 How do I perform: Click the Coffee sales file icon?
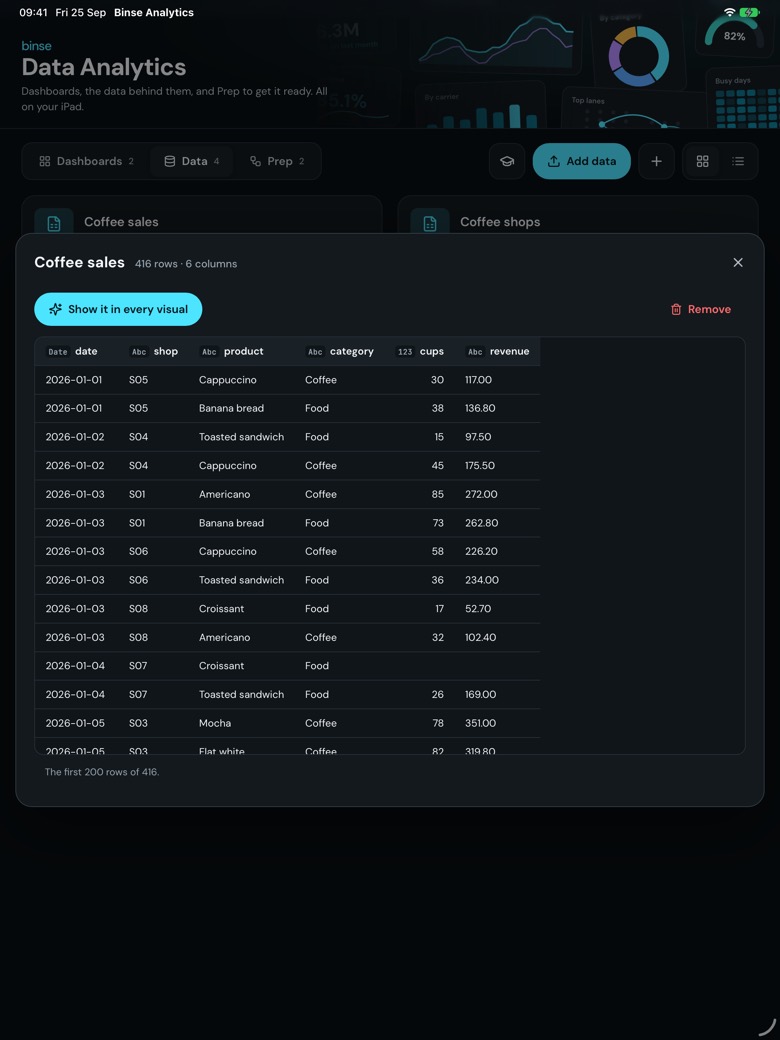(54, 222)
